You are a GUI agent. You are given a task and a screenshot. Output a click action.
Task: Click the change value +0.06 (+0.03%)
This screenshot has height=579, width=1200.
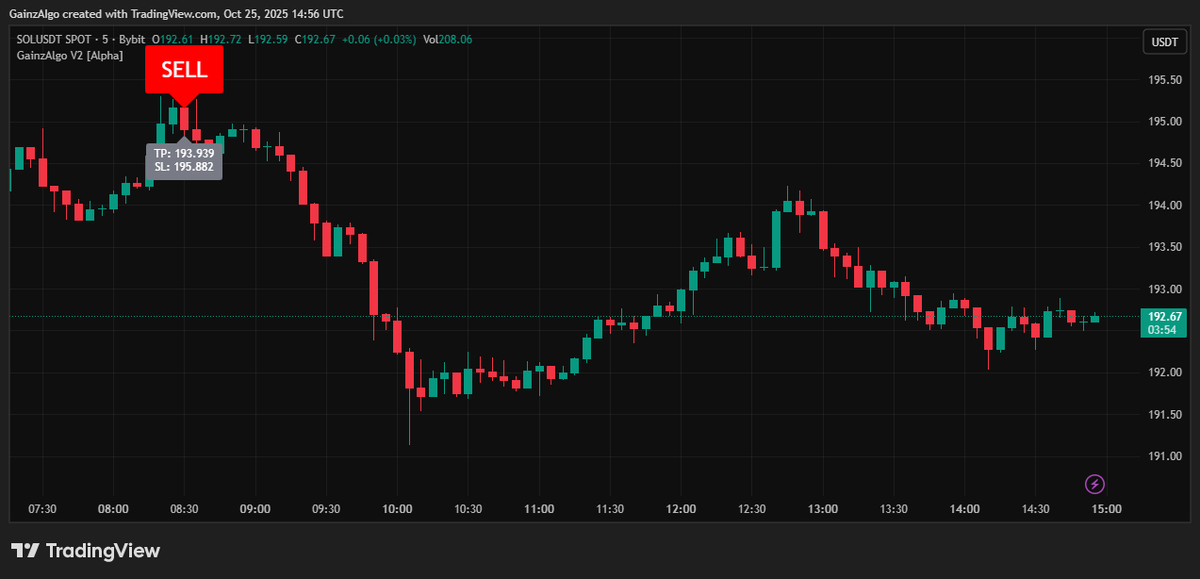pos(378,40)
